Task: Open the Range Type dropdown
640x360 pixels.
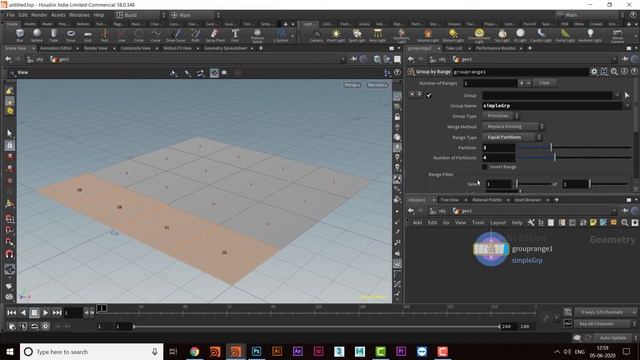Action: click(512, 137)
